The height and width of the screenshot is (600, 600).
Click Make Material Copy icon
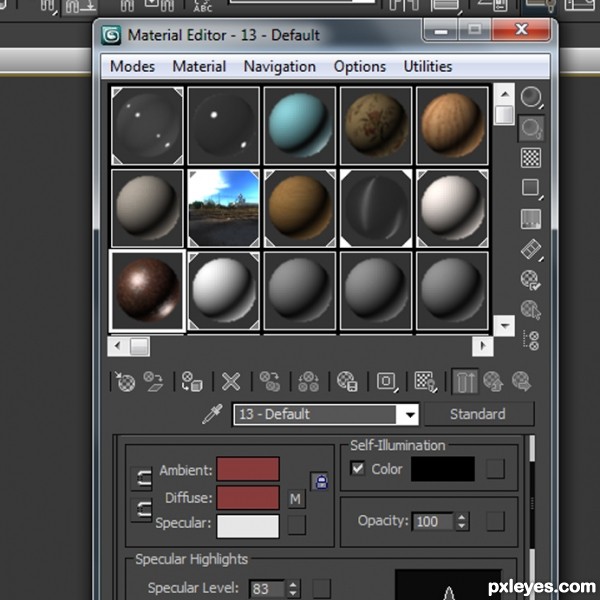270,382
